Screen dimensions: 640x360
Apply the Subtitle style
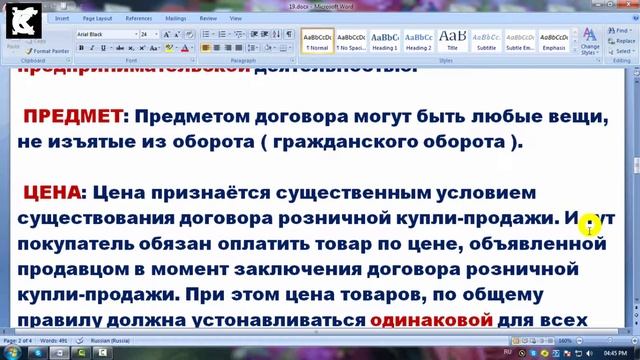487,41
